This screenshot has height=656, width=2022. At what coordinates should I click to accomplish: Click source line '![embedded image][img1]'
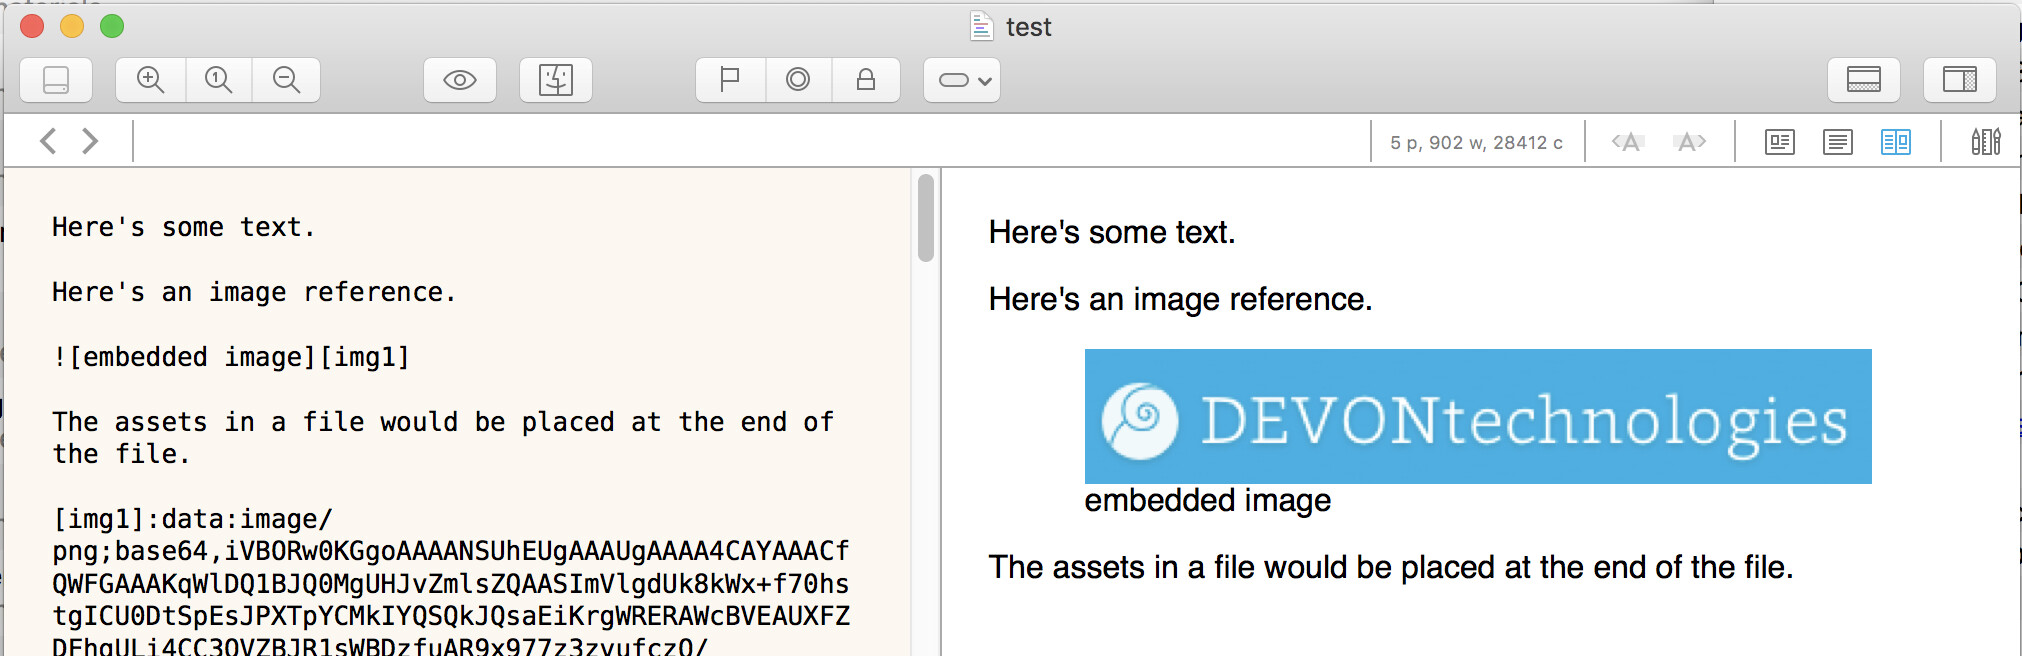(231, 357)
